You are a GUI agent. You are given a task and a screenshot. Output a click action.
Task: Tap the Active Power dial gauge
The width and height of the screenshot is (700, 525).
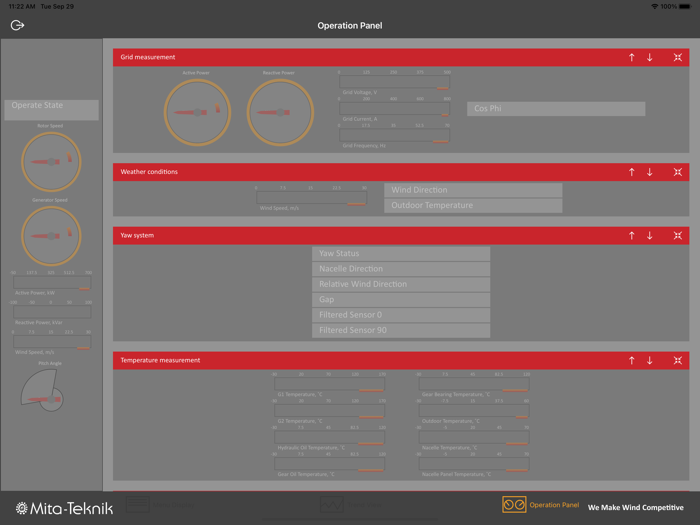(197, 112)
